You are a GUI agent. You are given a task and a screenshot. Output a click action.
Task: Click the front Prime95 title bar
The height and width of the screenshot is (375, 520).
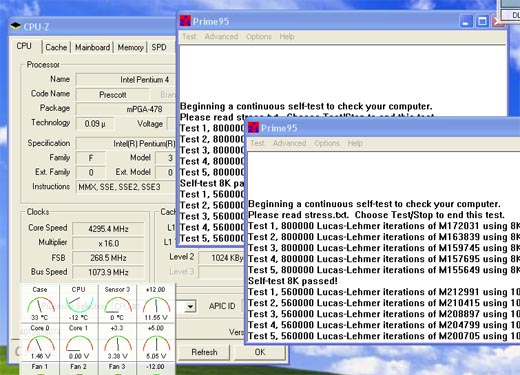tap(383, 128)
